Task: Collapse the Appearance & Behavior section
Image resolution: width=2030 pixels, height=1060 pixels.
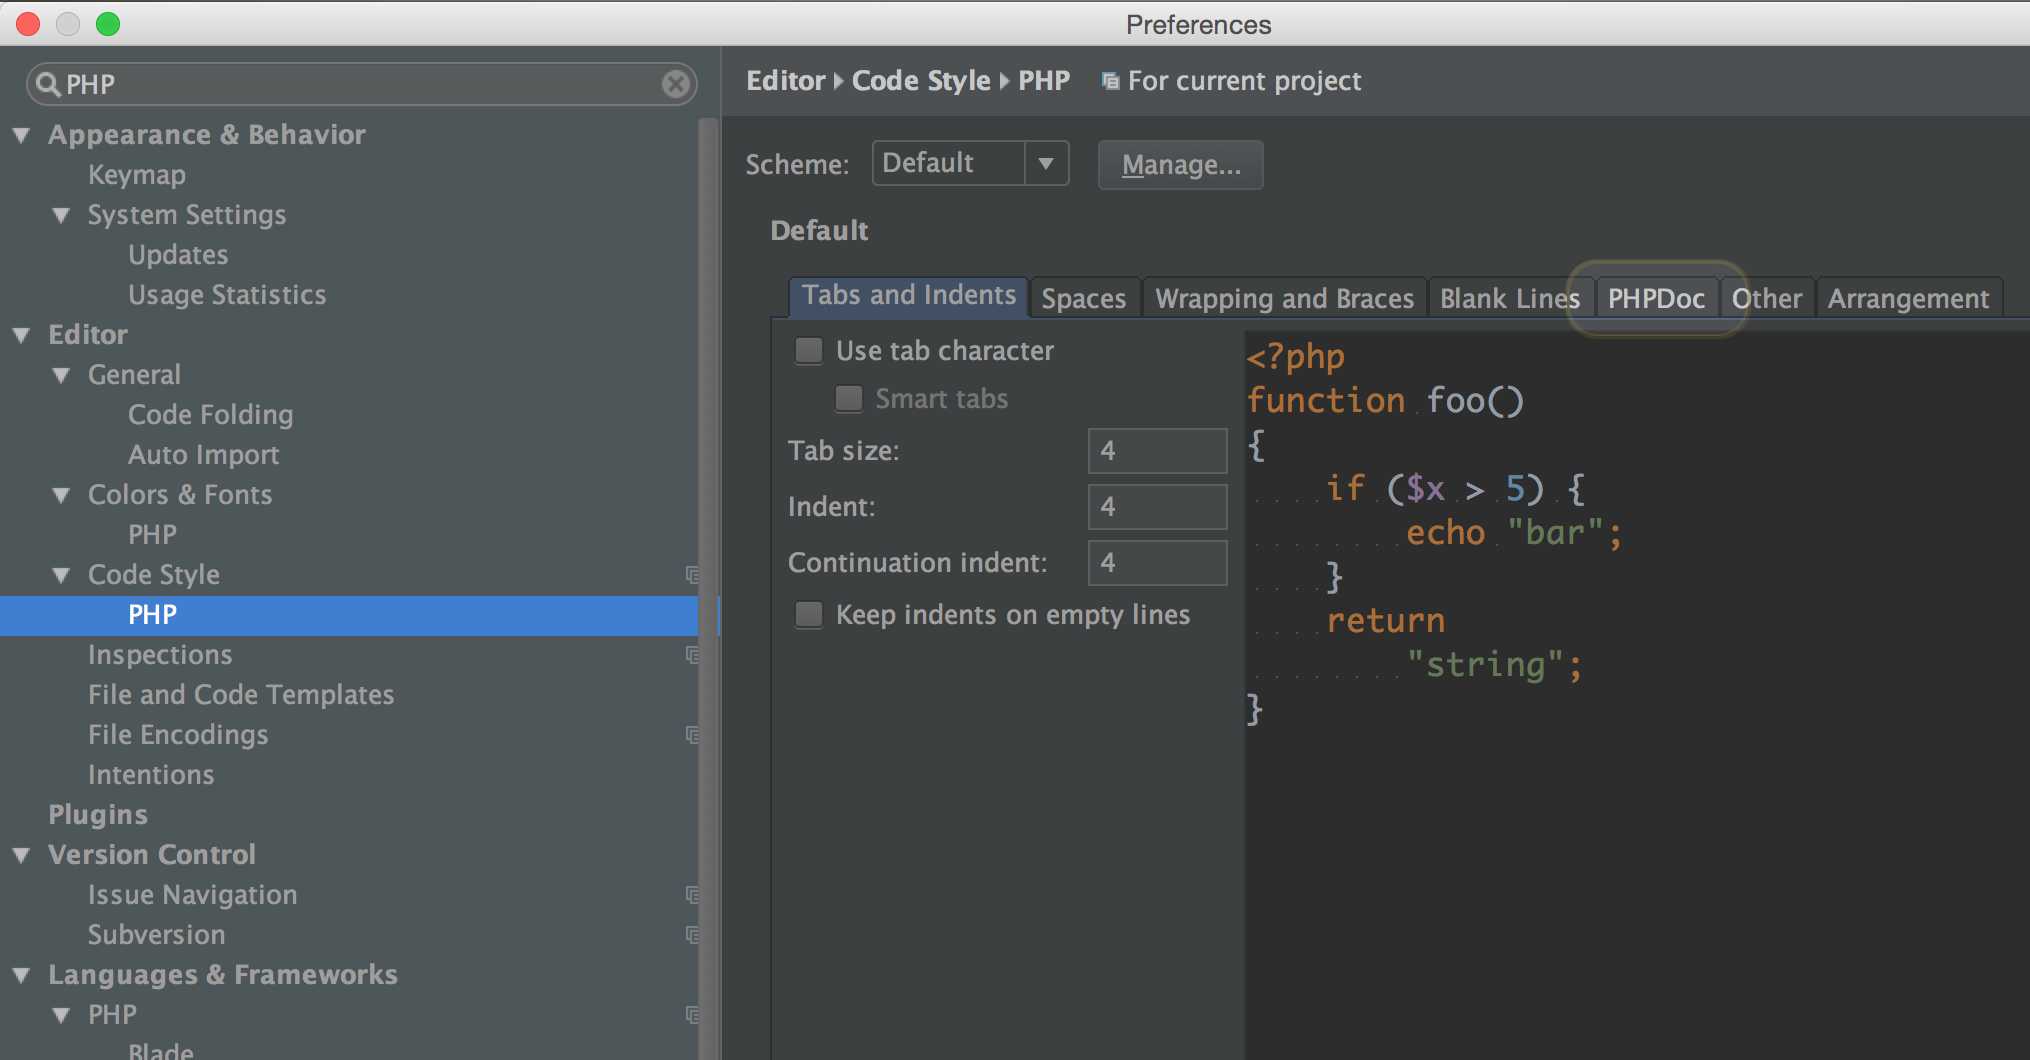Action: click(x=21, y=135)
